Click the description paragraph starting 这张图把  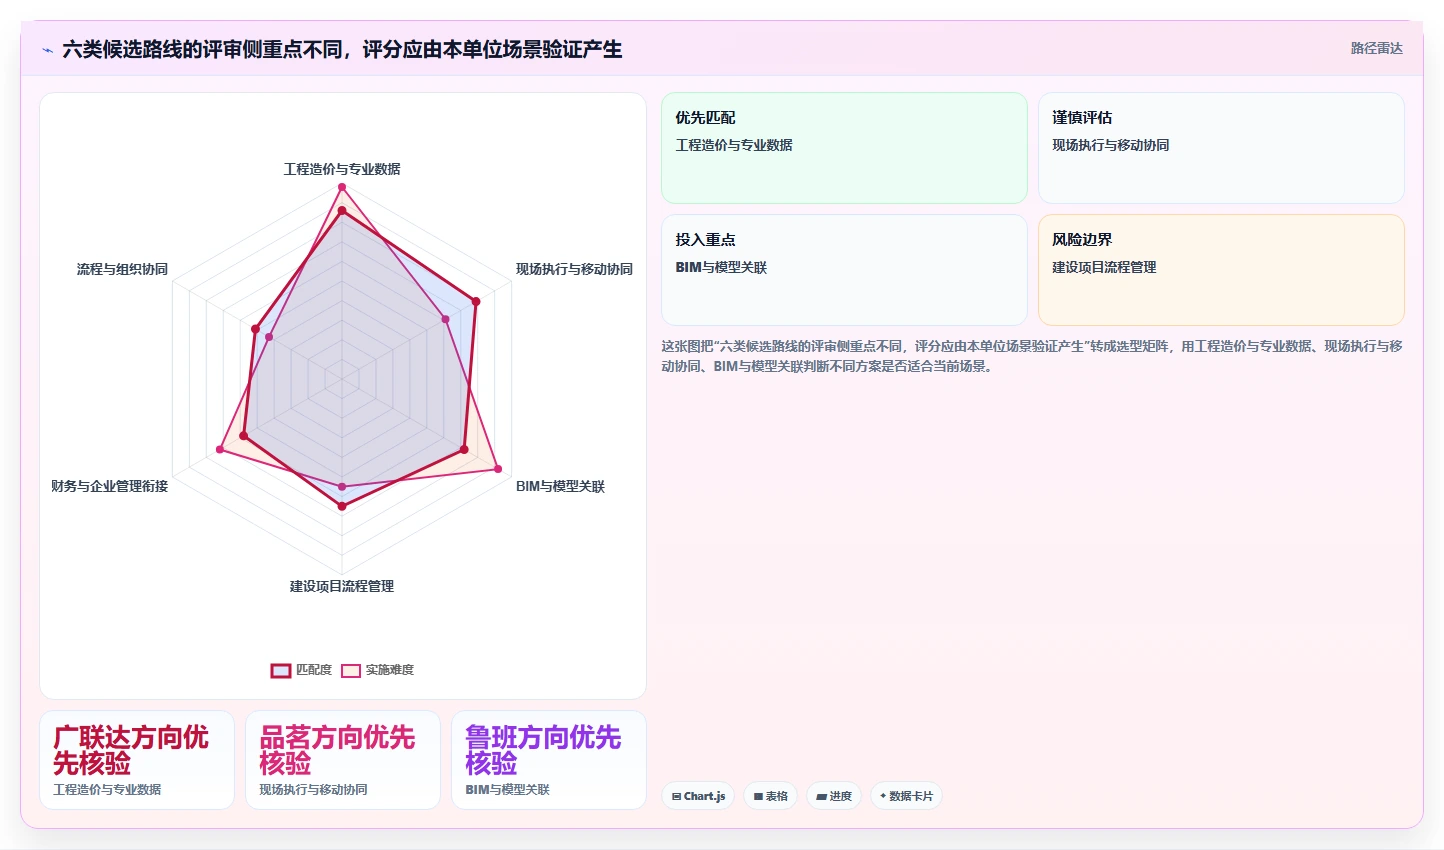click(1032, 356)
